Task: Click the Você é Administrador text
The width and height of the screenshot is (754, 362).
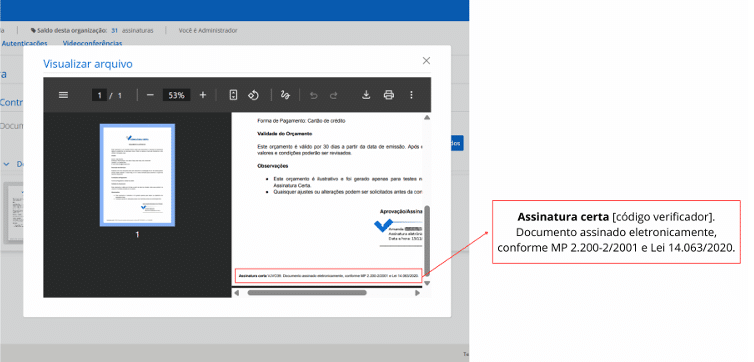Action: (x=208, y=30)
